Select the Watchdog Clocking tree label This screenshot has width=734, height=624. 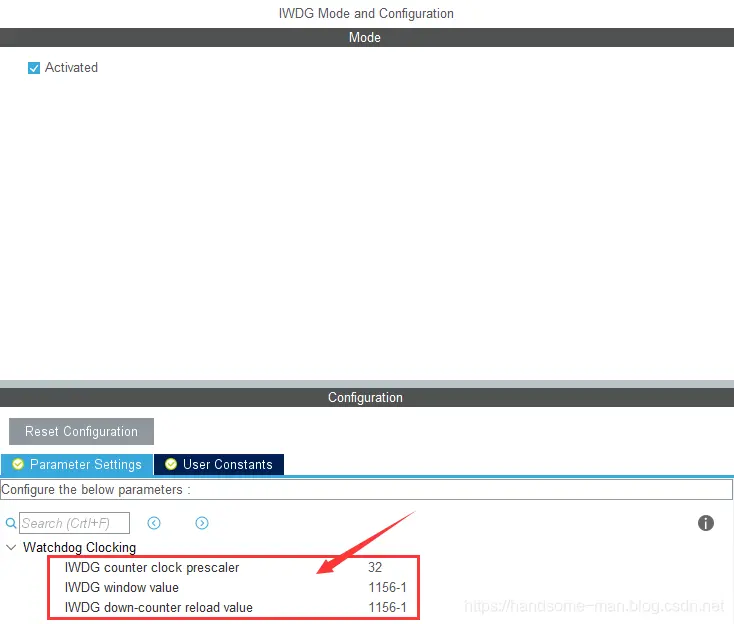click(80, 547)
